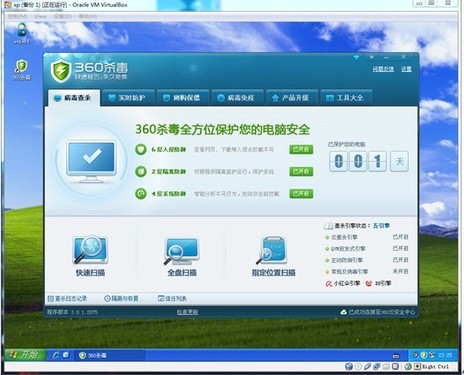Click the BD引擎 BitDefender icon

[369, 283]
